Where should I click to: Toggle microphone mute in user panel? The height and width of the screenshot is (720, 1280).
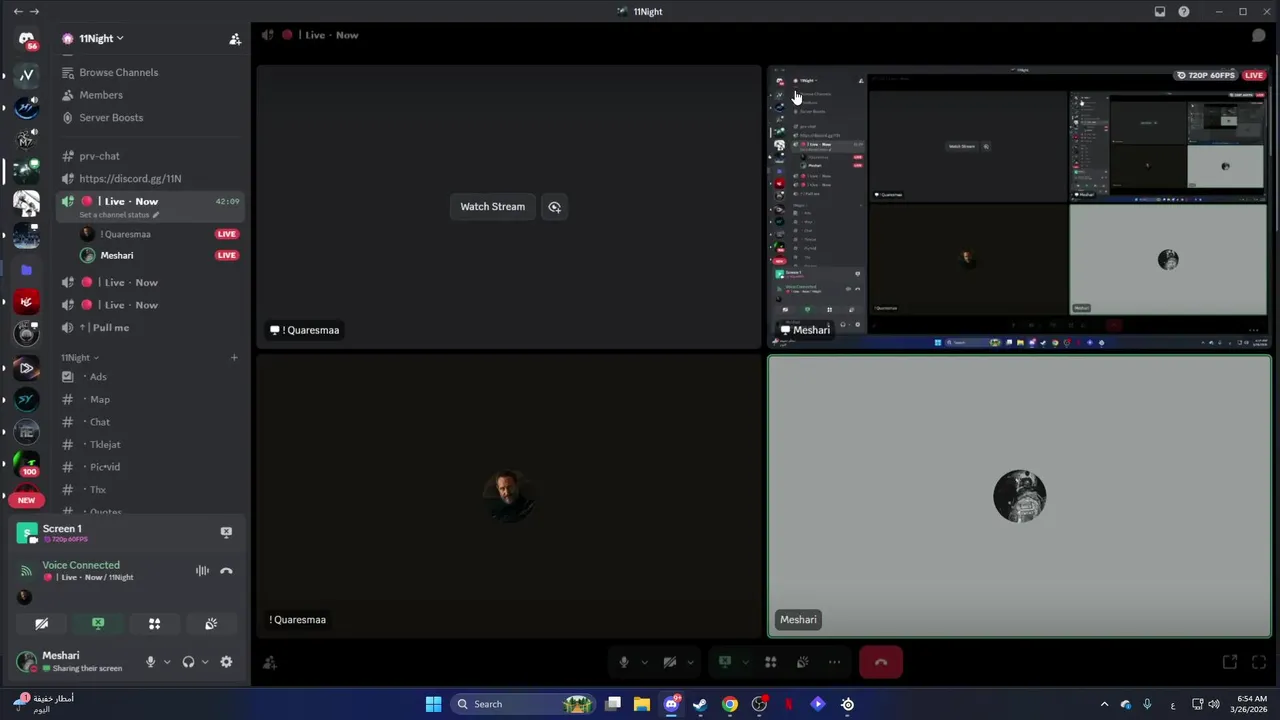coord(151,662)
